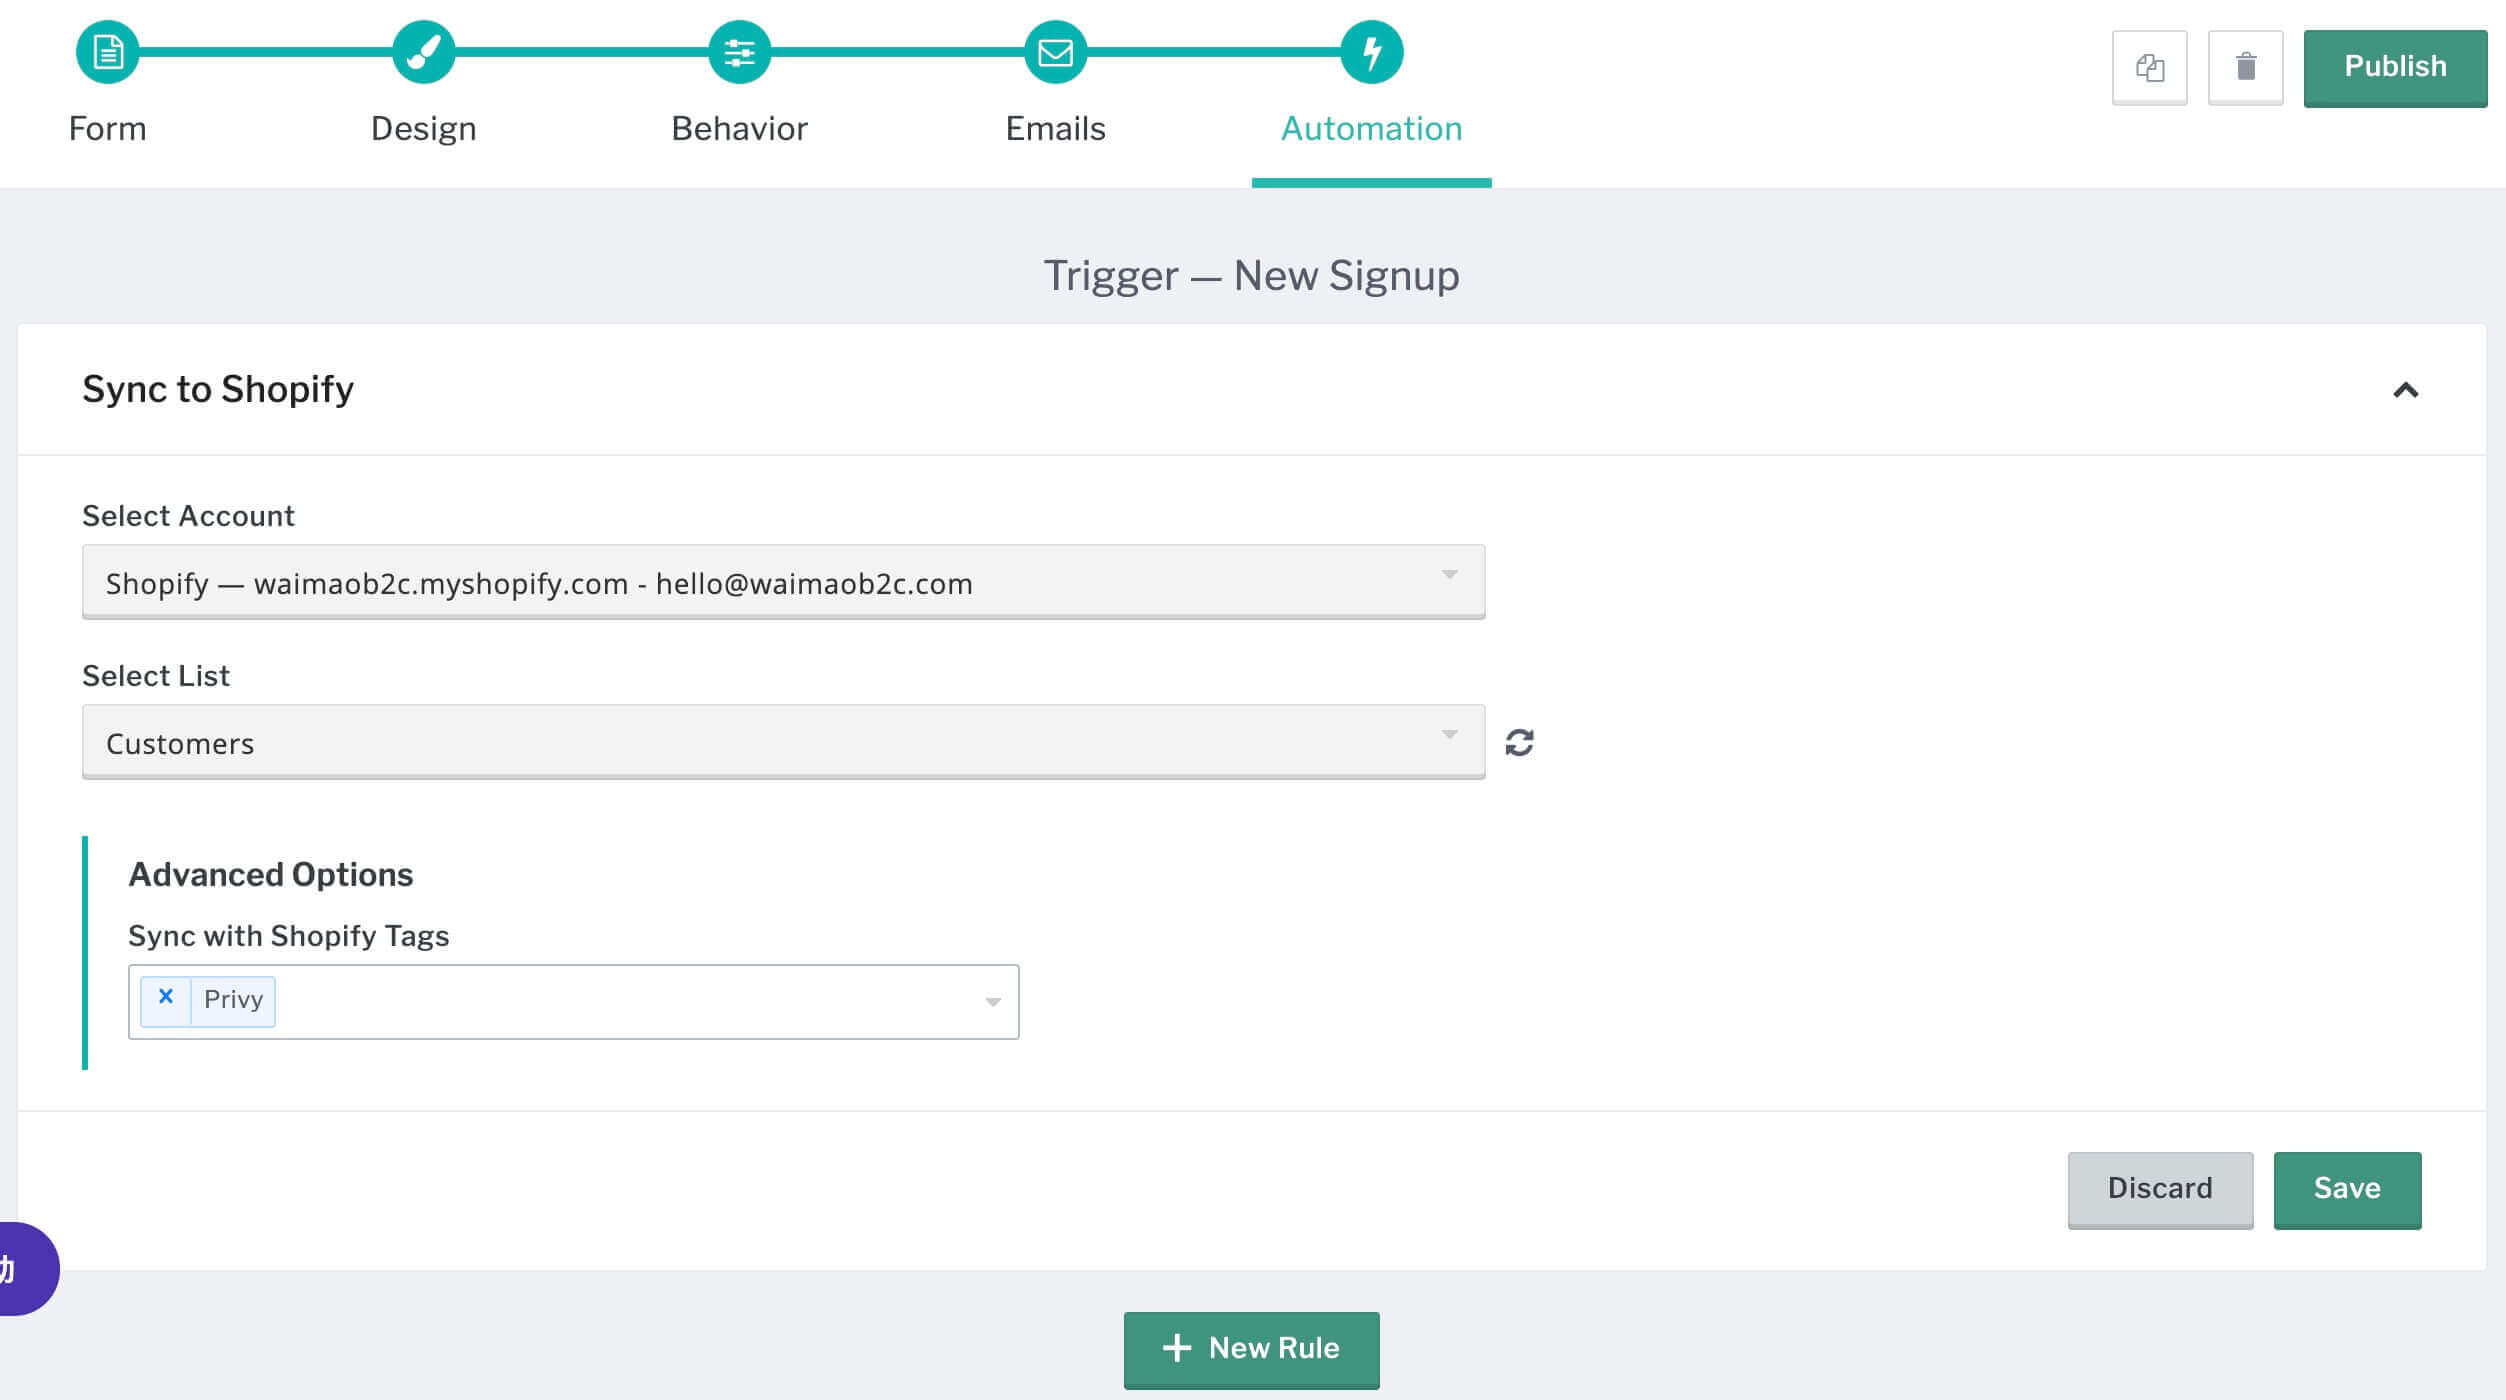
Task: Click the Behavior sliders icon
Action: (x=739, y=52)
